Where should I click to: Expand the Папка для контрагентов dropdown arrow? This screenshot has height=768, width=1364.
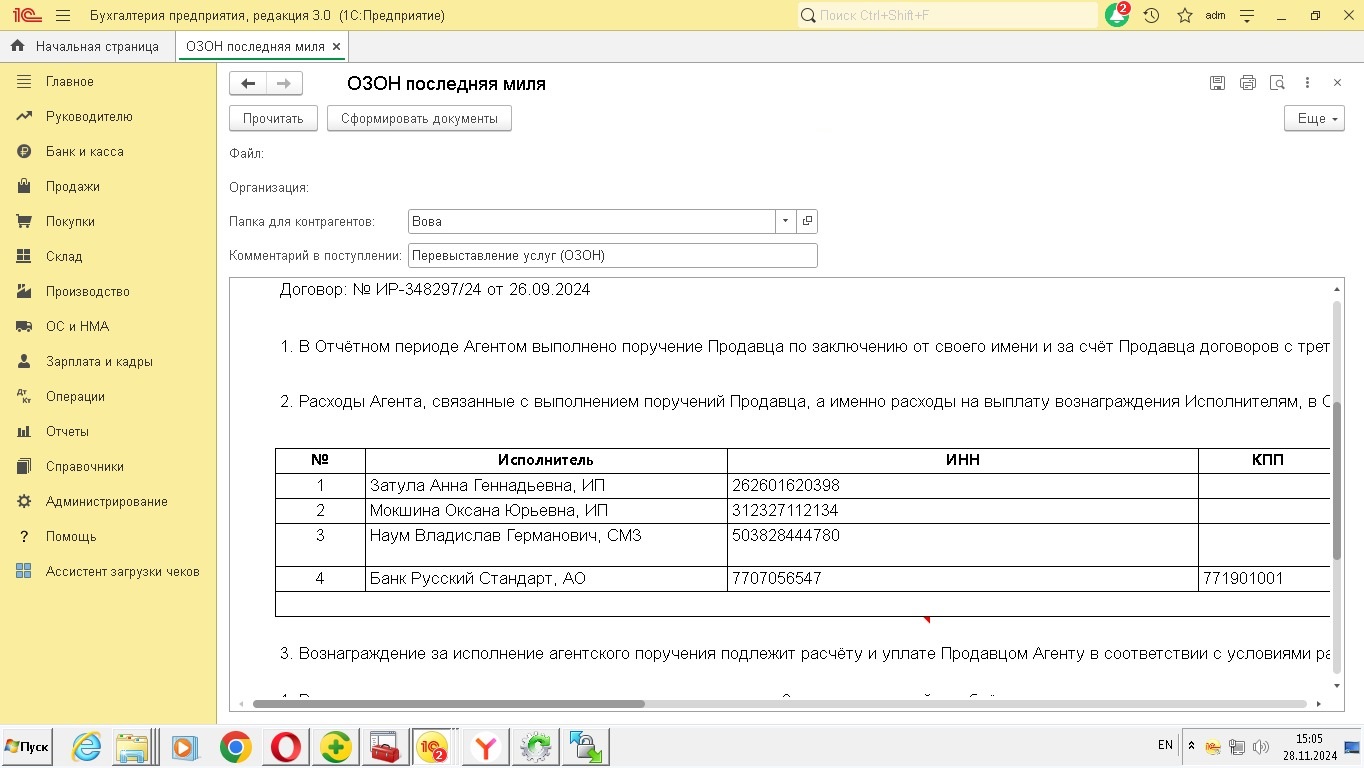point(785,221)
